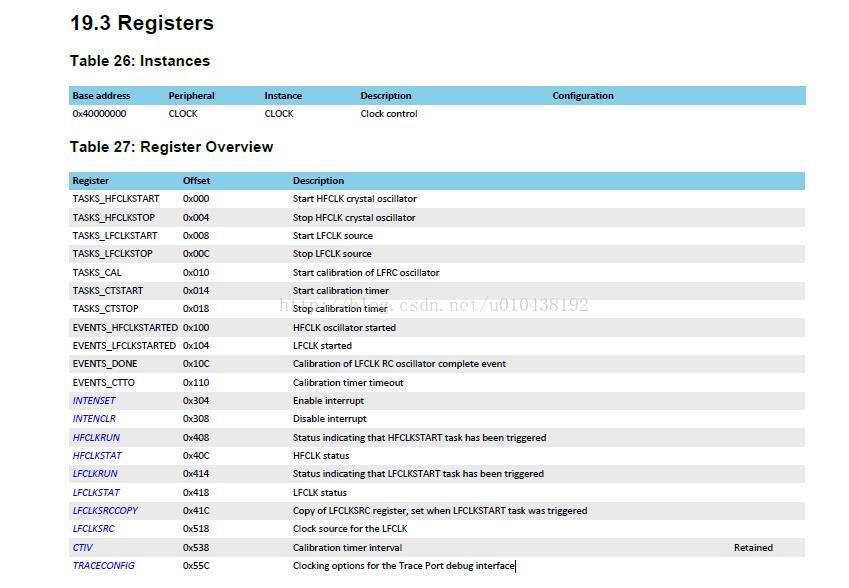This screenshot has height=588, width=849.
Task: Click the 'Register' column header
Action: coord(90,181)
